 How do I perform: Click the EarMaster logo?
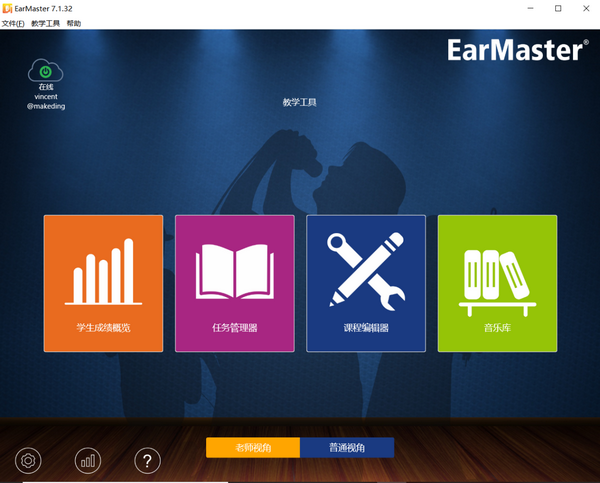tap(515, 52)
